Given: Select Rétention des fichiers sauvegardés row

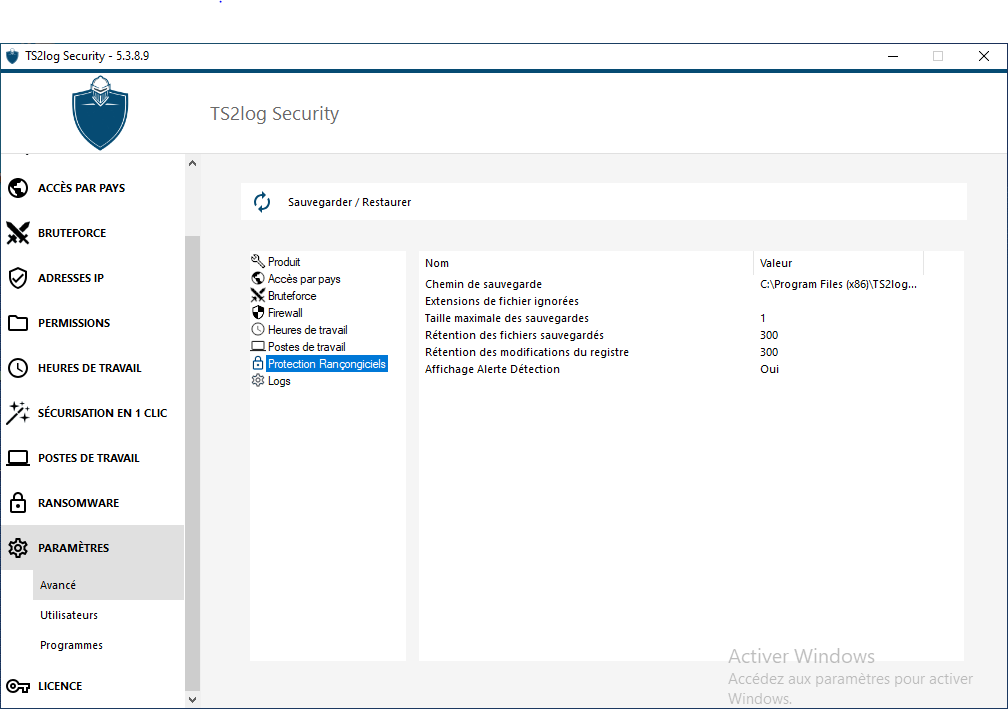Looking at the screenshot, I should pos(671,335).
